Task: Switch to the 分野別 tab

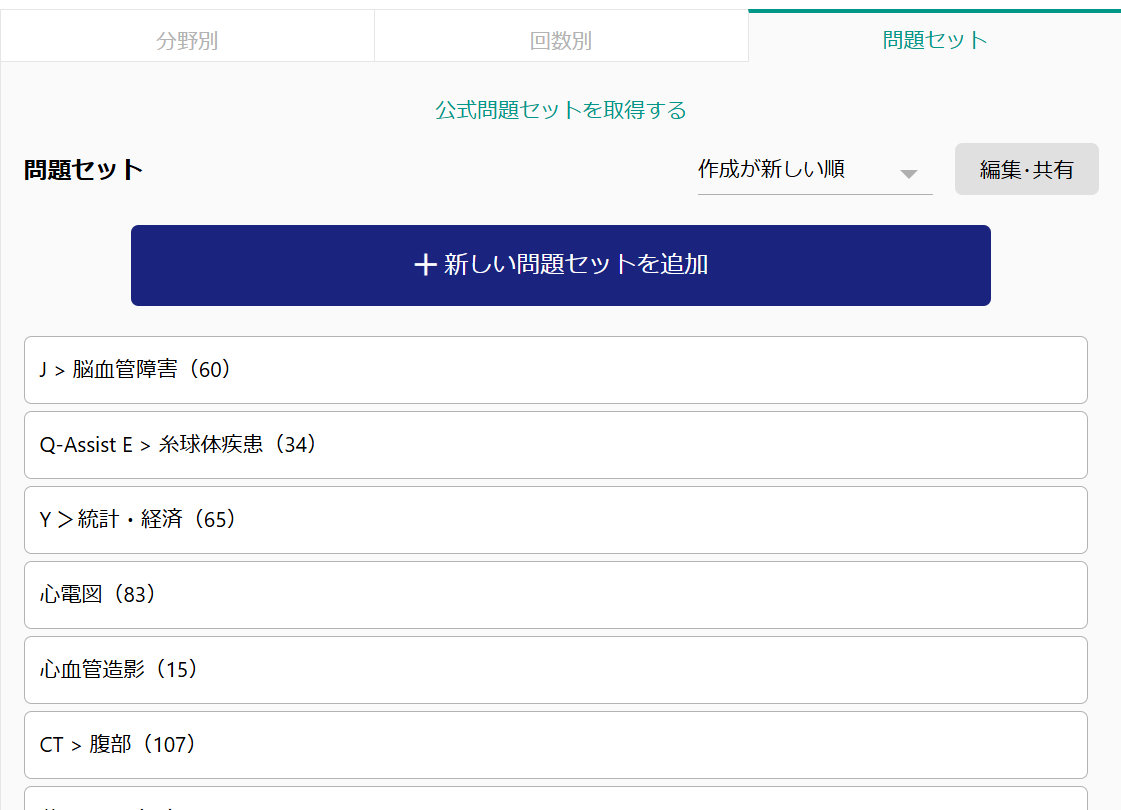Action: (x=187, y=41)
